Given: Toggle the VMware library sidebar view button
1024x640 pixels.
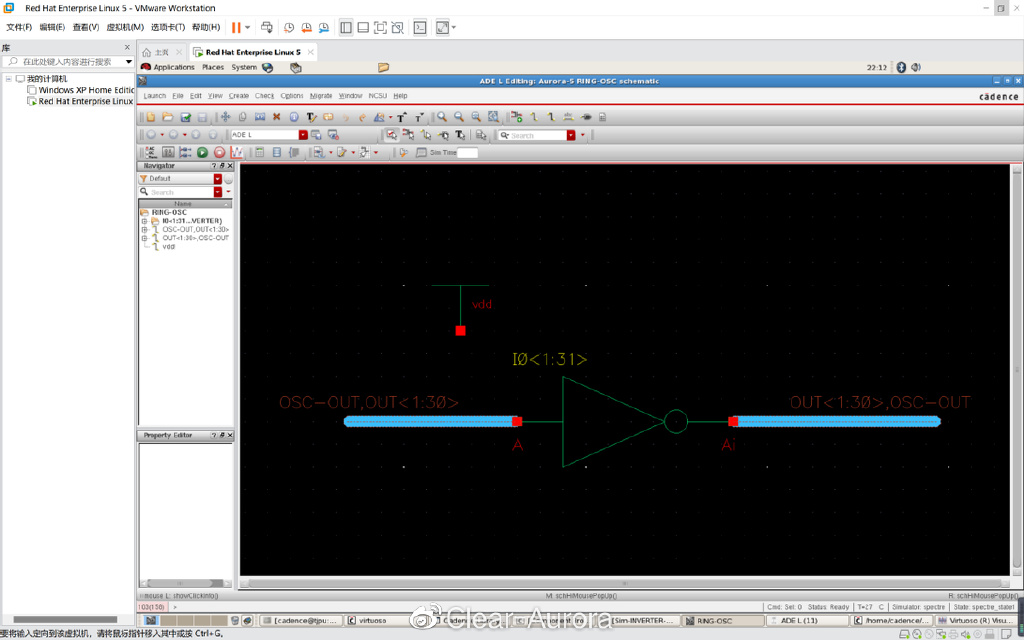Looking at the screenshot, I should 346,27.
